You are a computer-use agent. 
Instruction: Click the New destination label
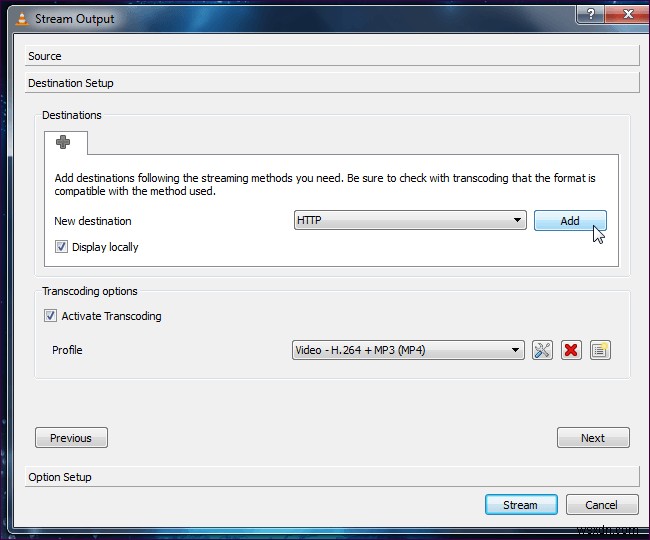click(x=93, y=221)
